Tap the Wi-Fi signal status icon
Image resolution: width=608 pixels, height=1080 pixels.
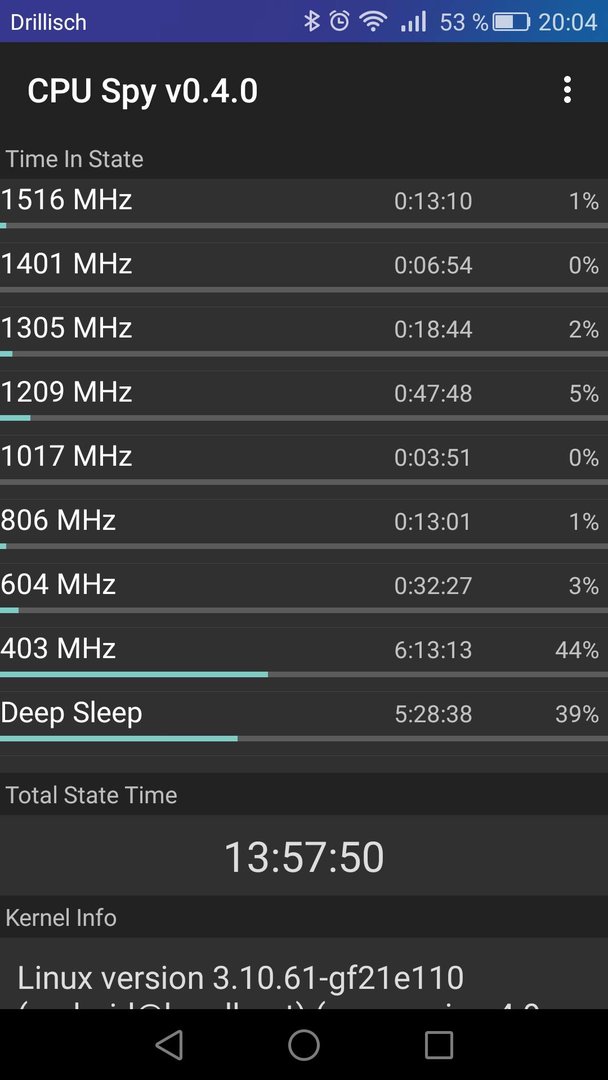(373, 21)
